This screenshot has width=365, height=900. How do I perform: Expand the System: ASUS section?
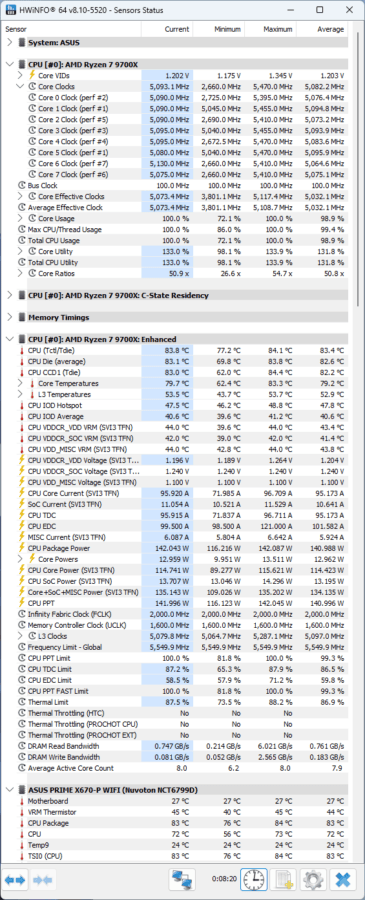click(x=9, y=42)
